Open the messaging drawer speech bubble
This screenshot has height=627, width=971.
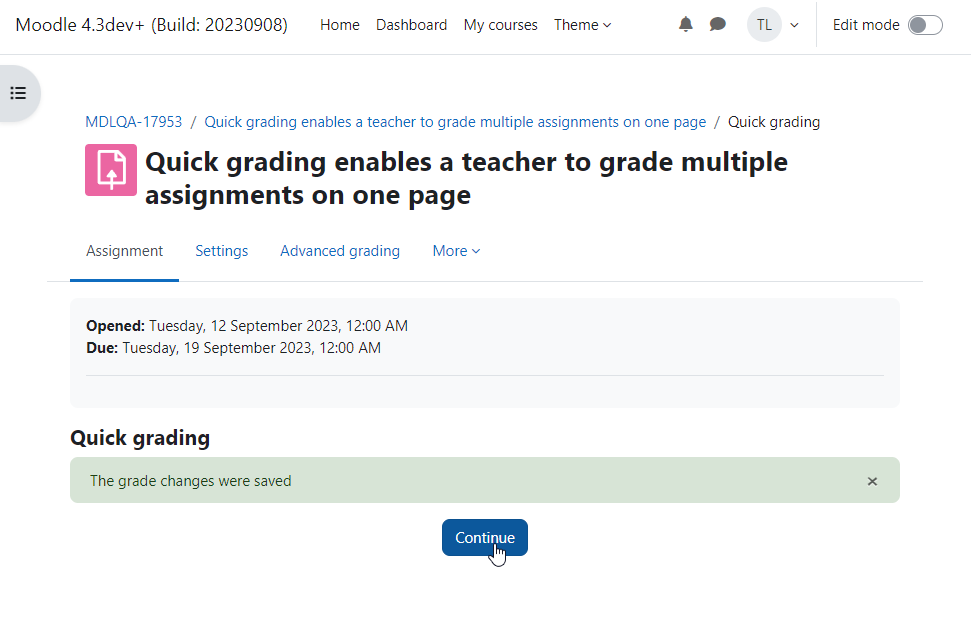pyautogui.click(x=718, y=25)
